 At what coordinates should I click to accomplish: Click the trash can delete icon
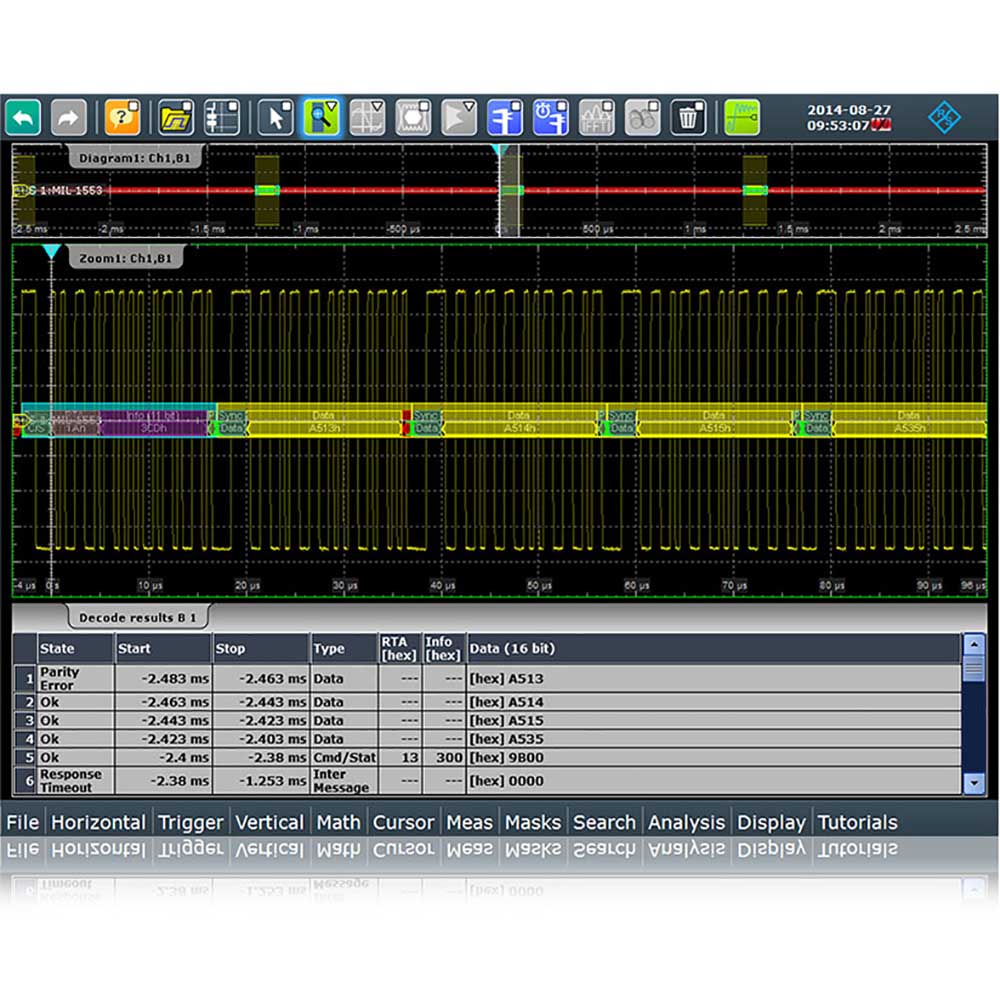click(x=688, y=118)
